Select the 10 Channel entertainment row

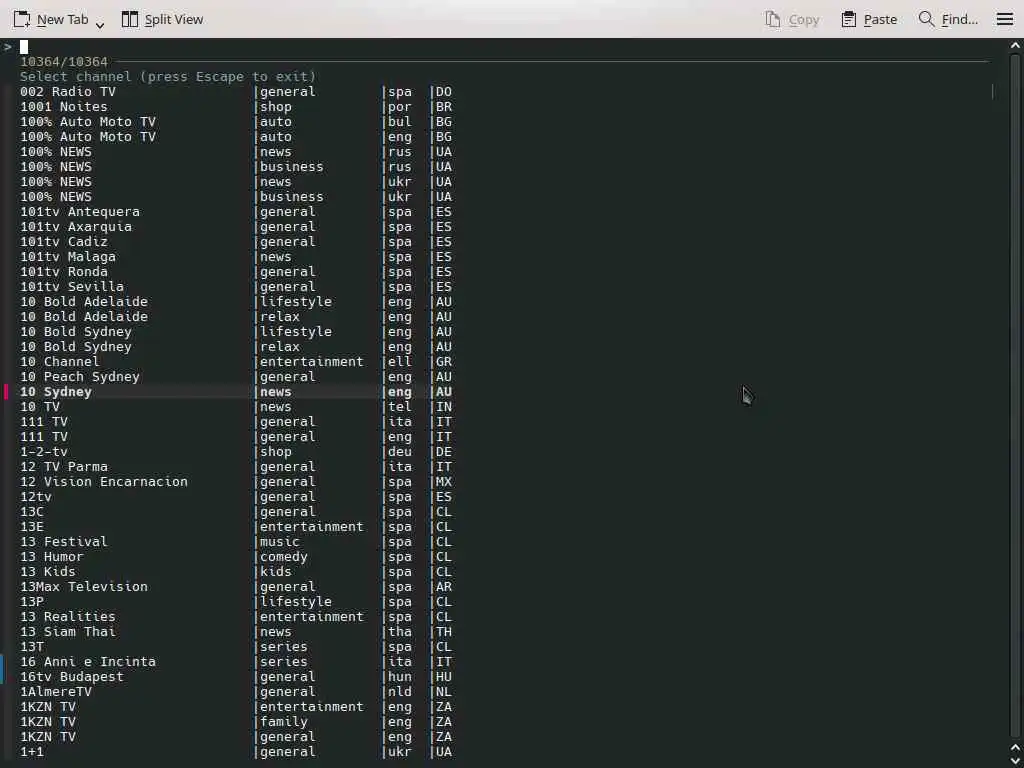coord(236,362)
